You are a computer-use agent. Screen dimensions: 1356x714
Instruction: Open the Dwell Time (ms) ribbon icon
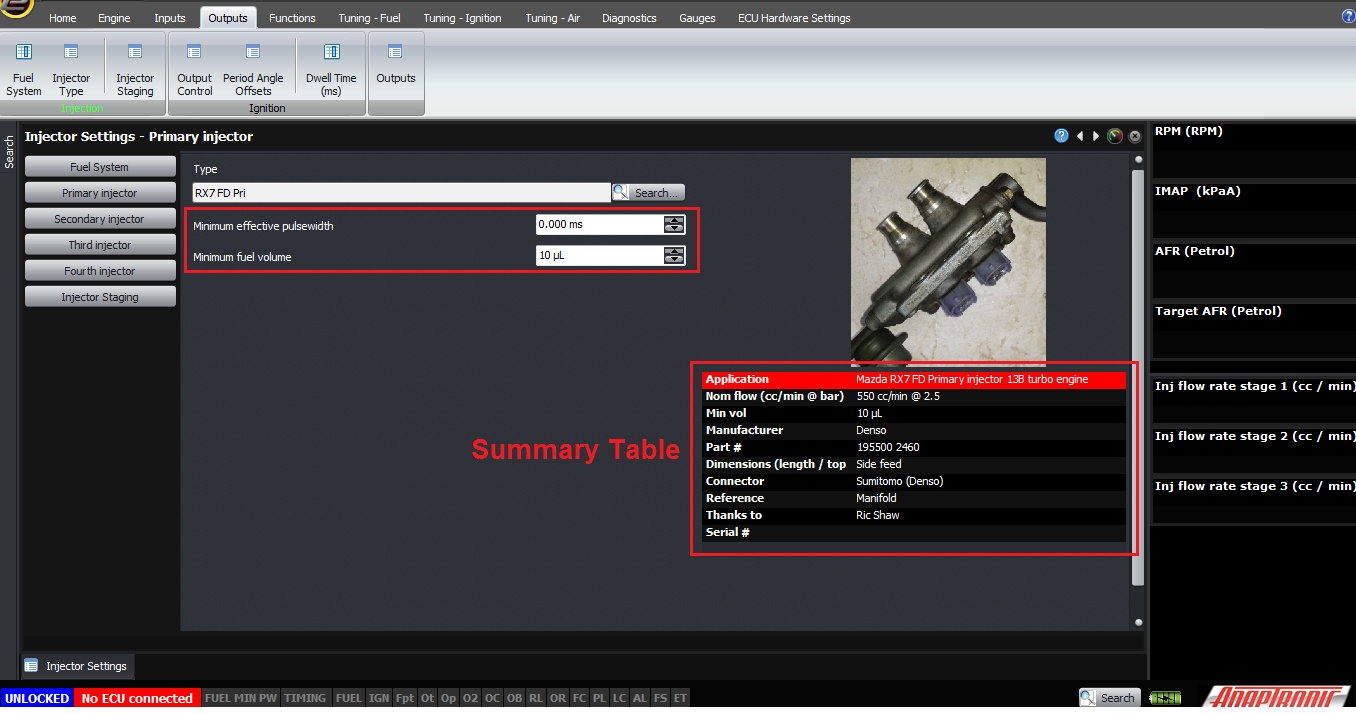click(331, 69)
